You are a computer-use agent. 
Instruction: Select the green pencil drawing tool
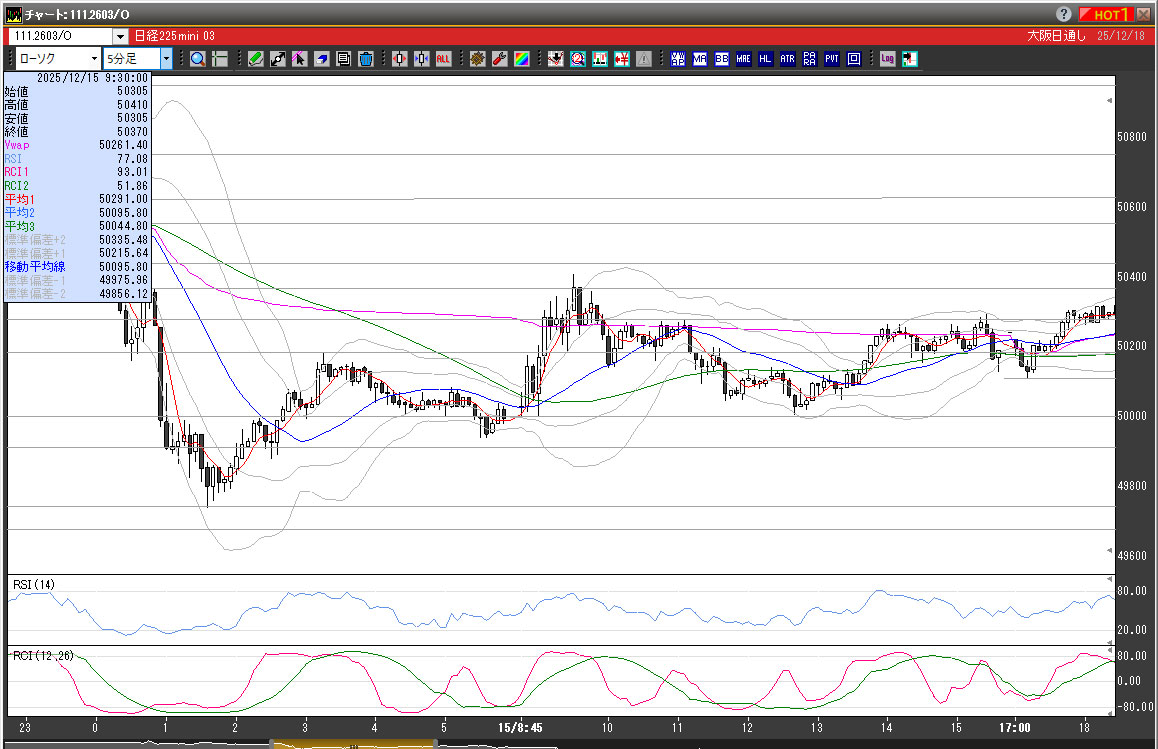coord(256,59)
